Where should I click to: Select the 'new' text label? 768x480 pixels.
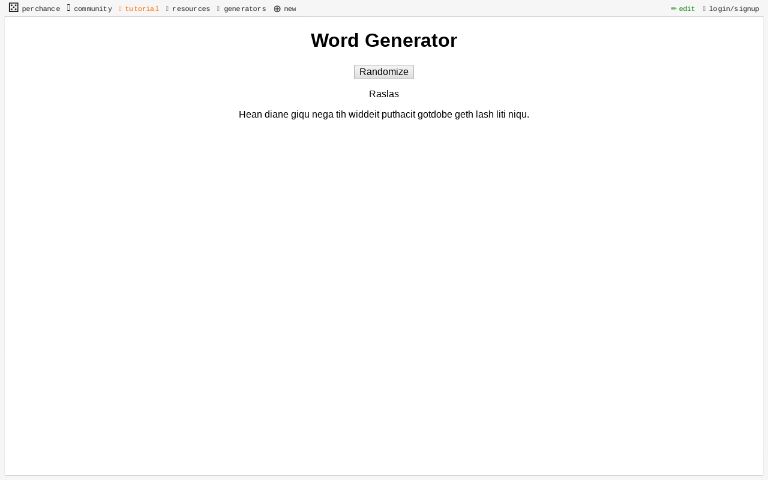(x=290, y=9)
